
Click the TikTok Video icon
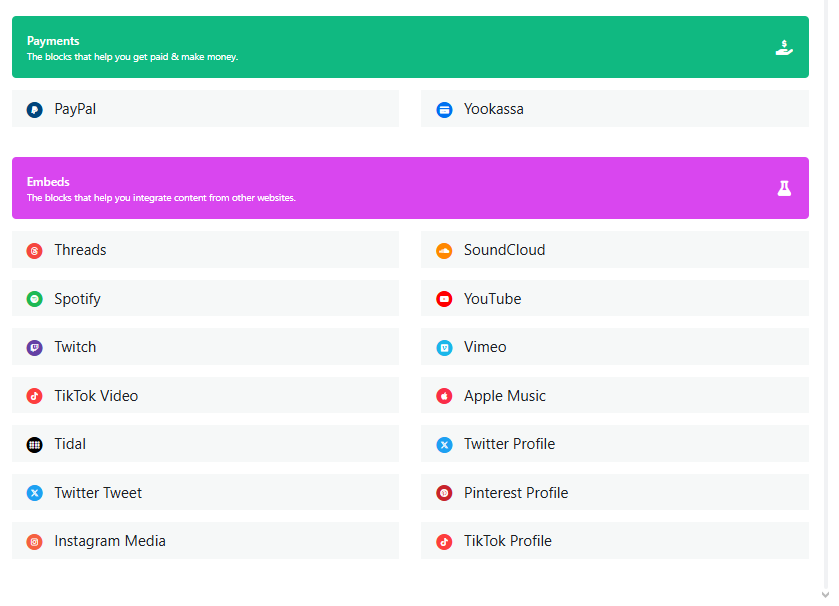(x=35, y=396)
